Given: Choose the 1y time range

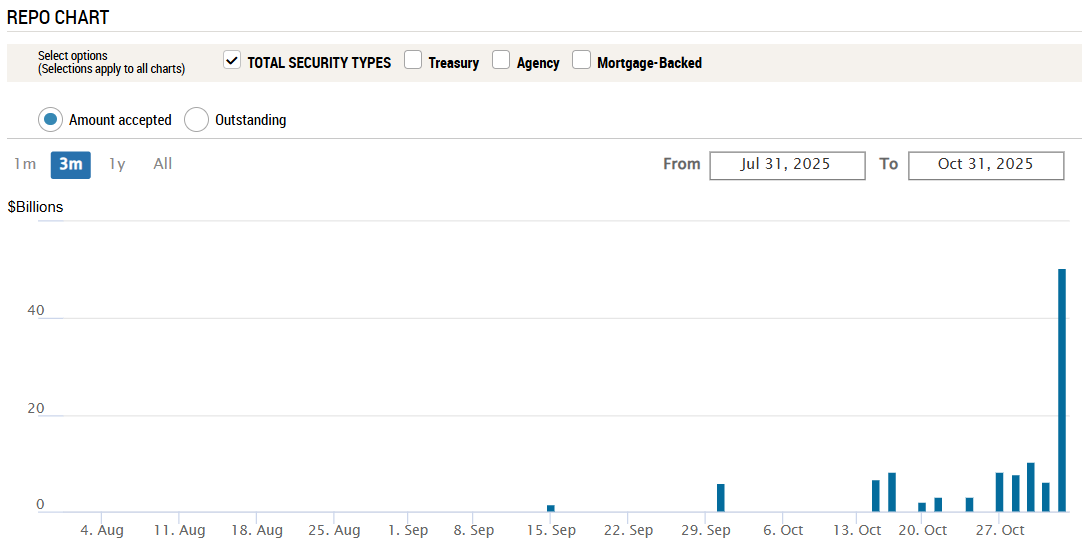Looking at the screenshot, I should (117, 164).
